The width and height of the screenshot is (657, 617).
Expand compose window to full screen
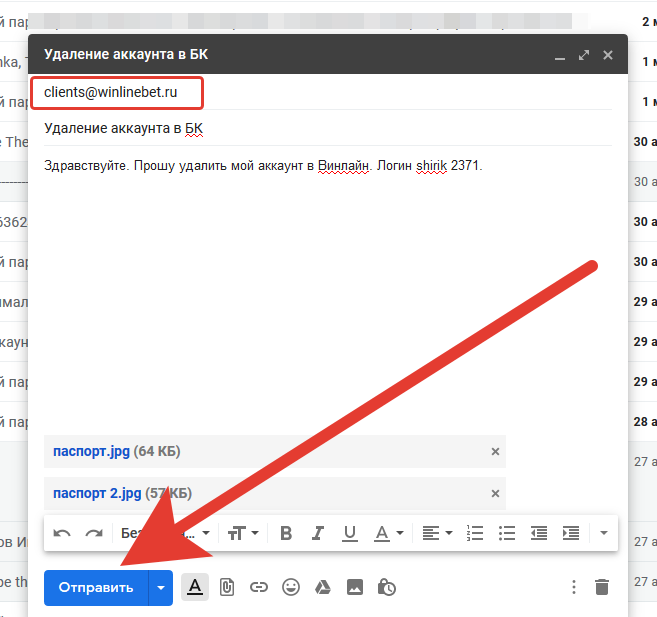point(584,55)
